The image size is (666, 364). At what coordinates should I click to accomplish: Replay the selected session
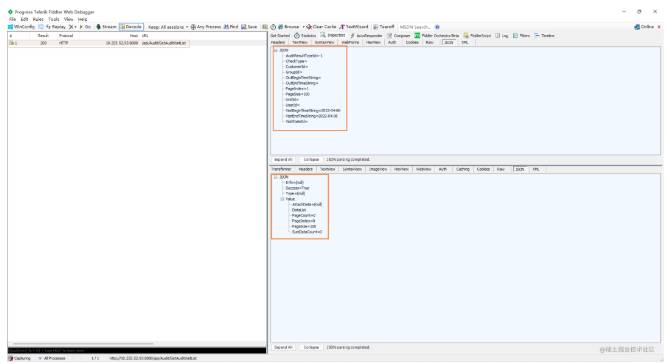56,27
